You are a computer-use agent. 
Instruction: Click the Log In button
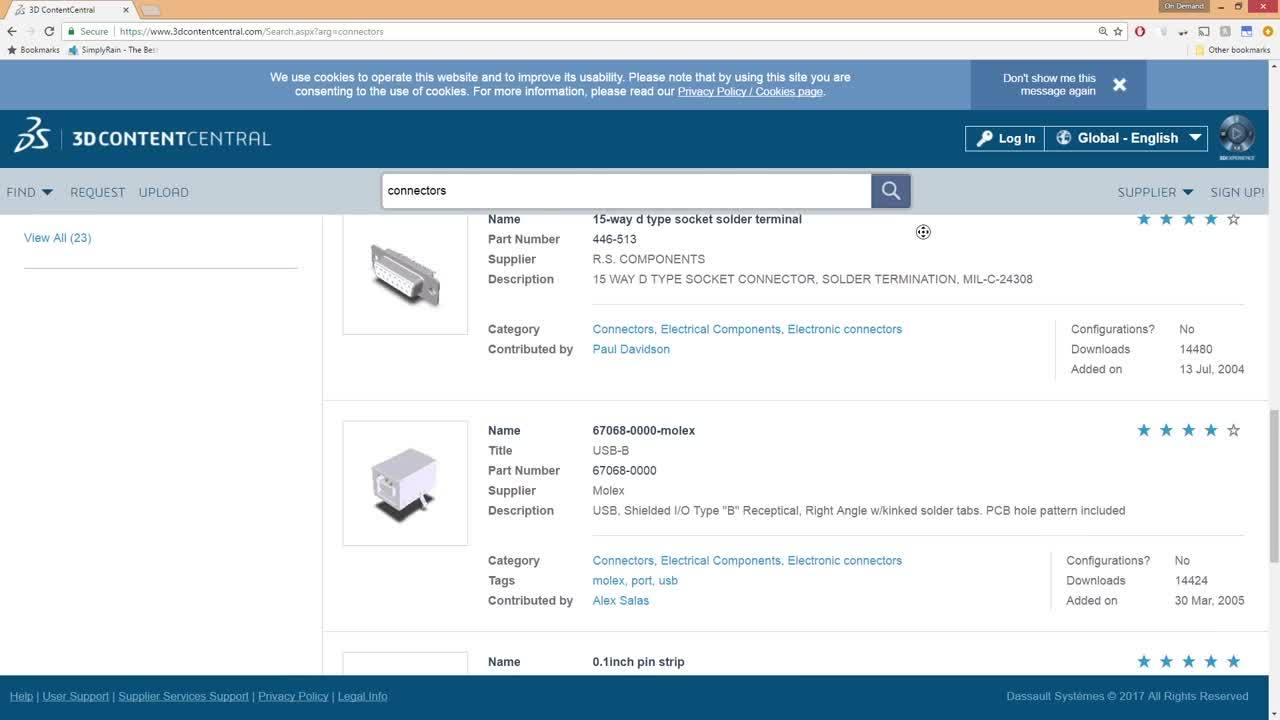(1005, 138)
